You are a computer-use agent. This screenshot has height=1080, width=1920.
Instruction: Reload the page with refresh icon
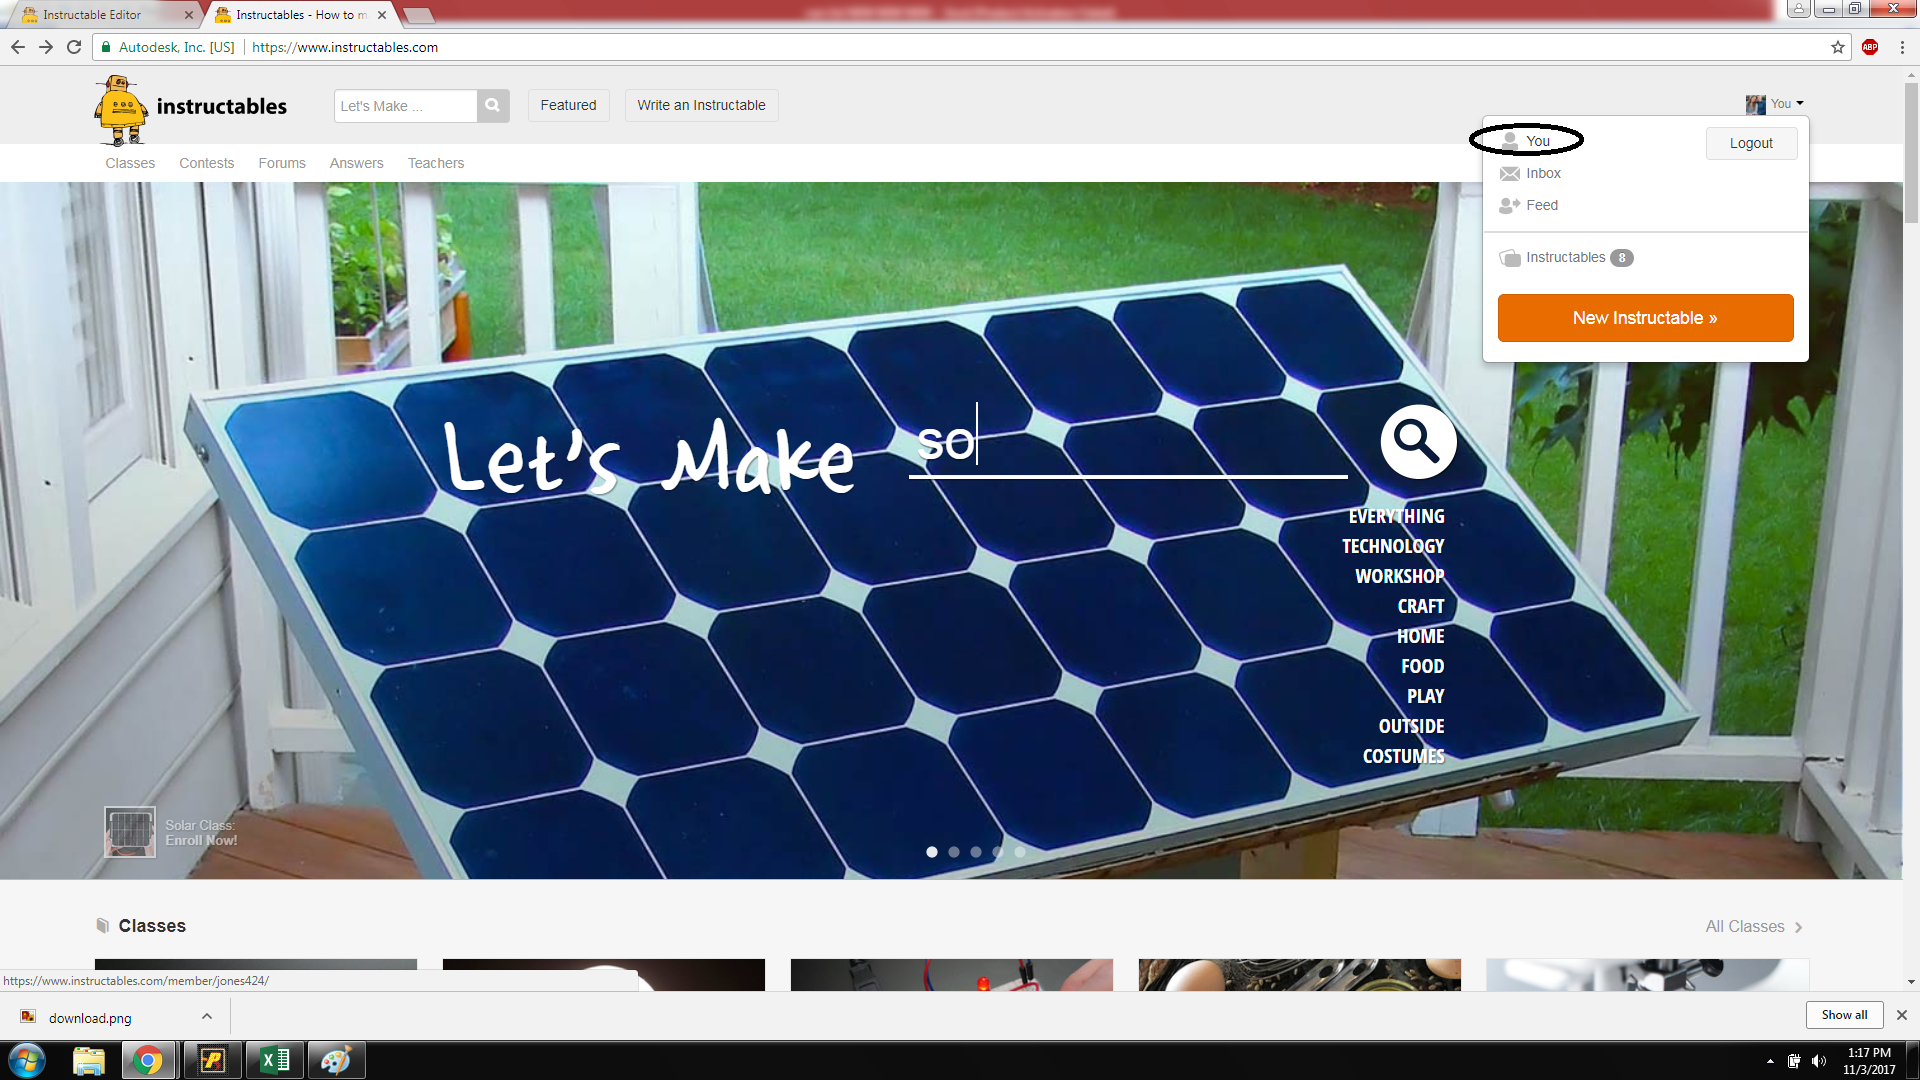coord(74,47)
